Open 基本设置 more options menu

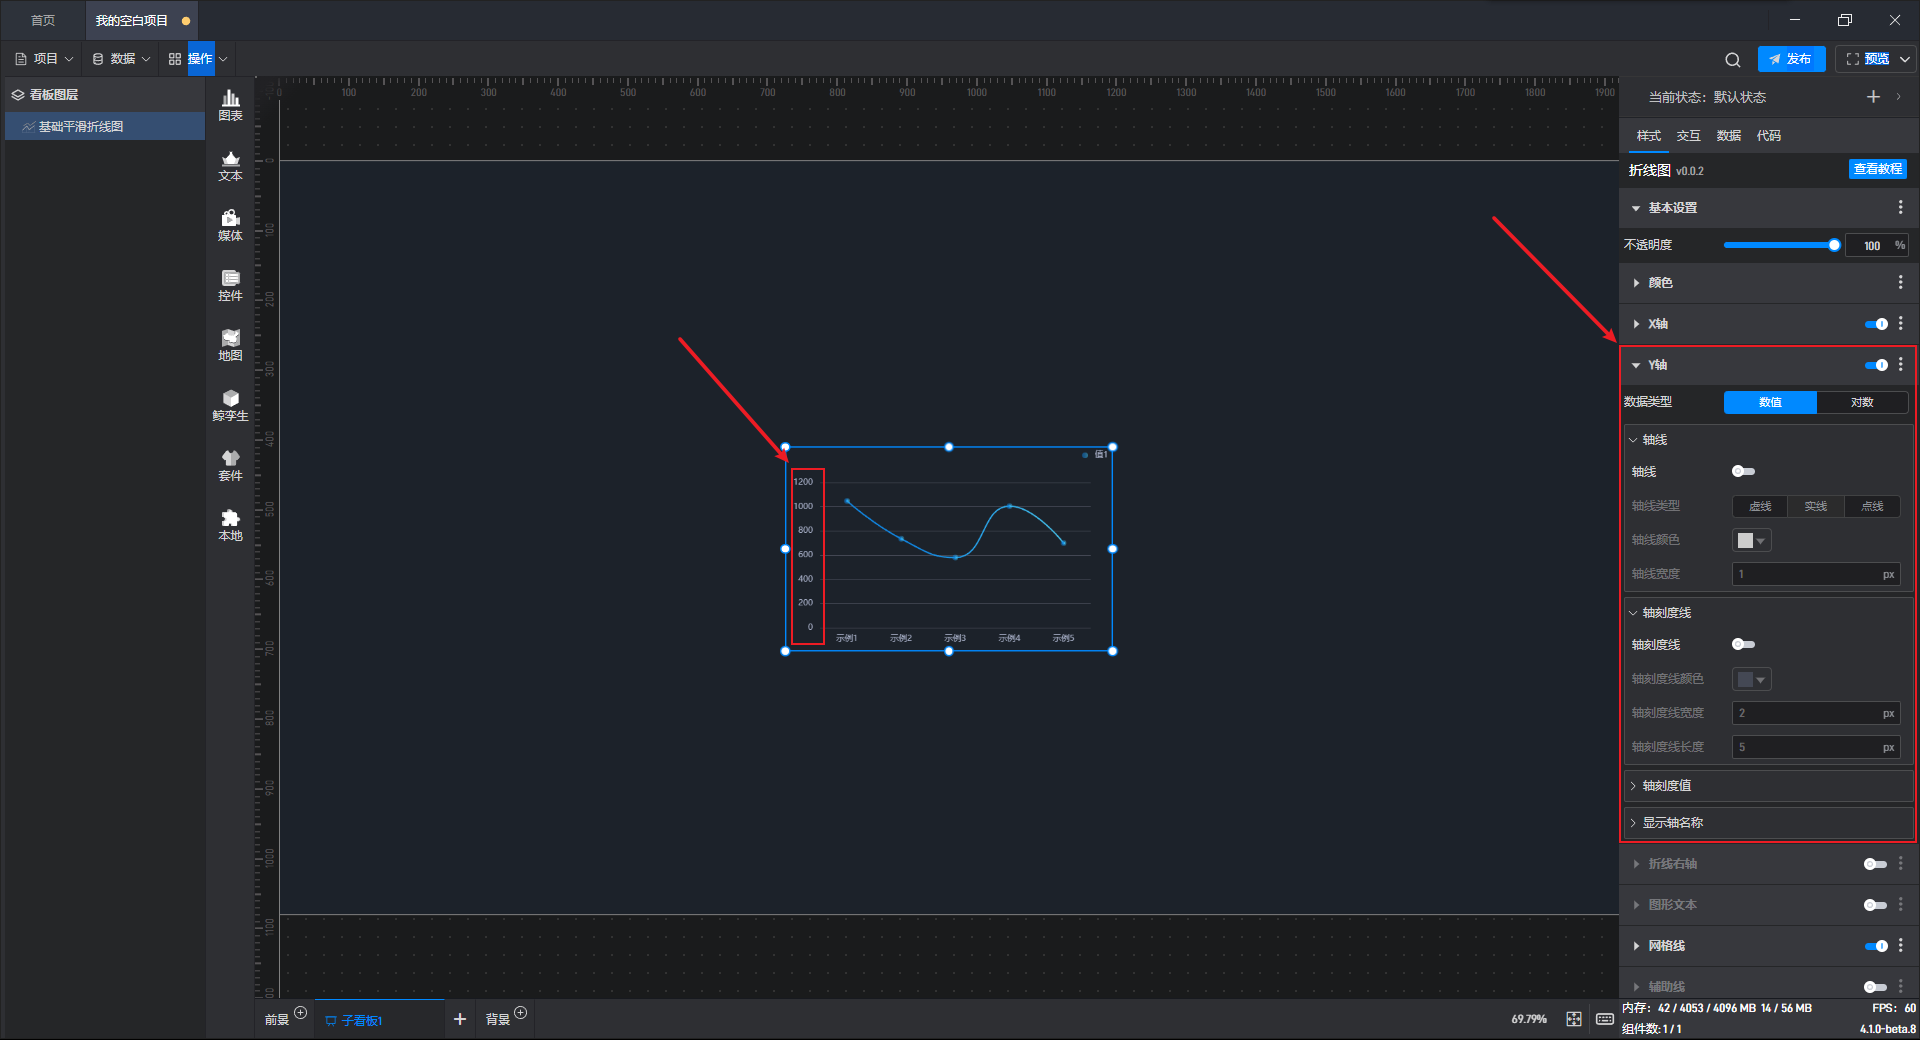coord(1901,207)
